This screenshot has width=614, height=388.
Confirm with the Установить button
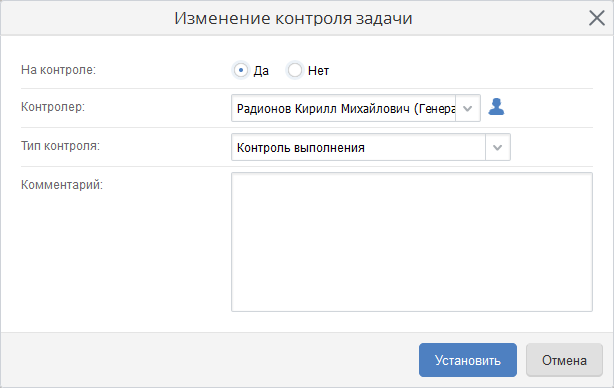(x=468, y=360)
